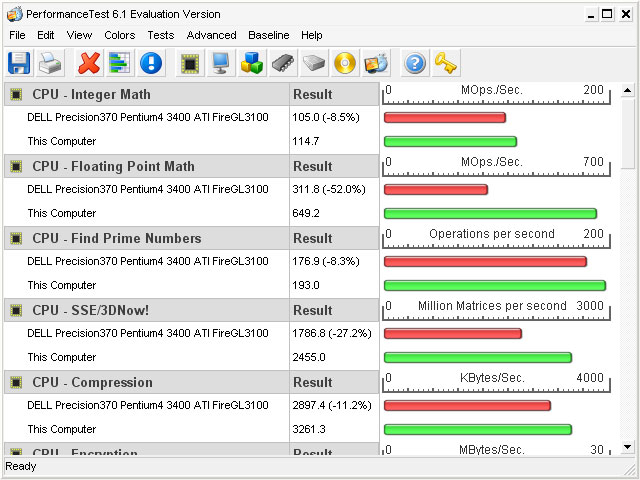Click the Ready status bar text
This screenshot has width=640, height=480.
point(20,466)
